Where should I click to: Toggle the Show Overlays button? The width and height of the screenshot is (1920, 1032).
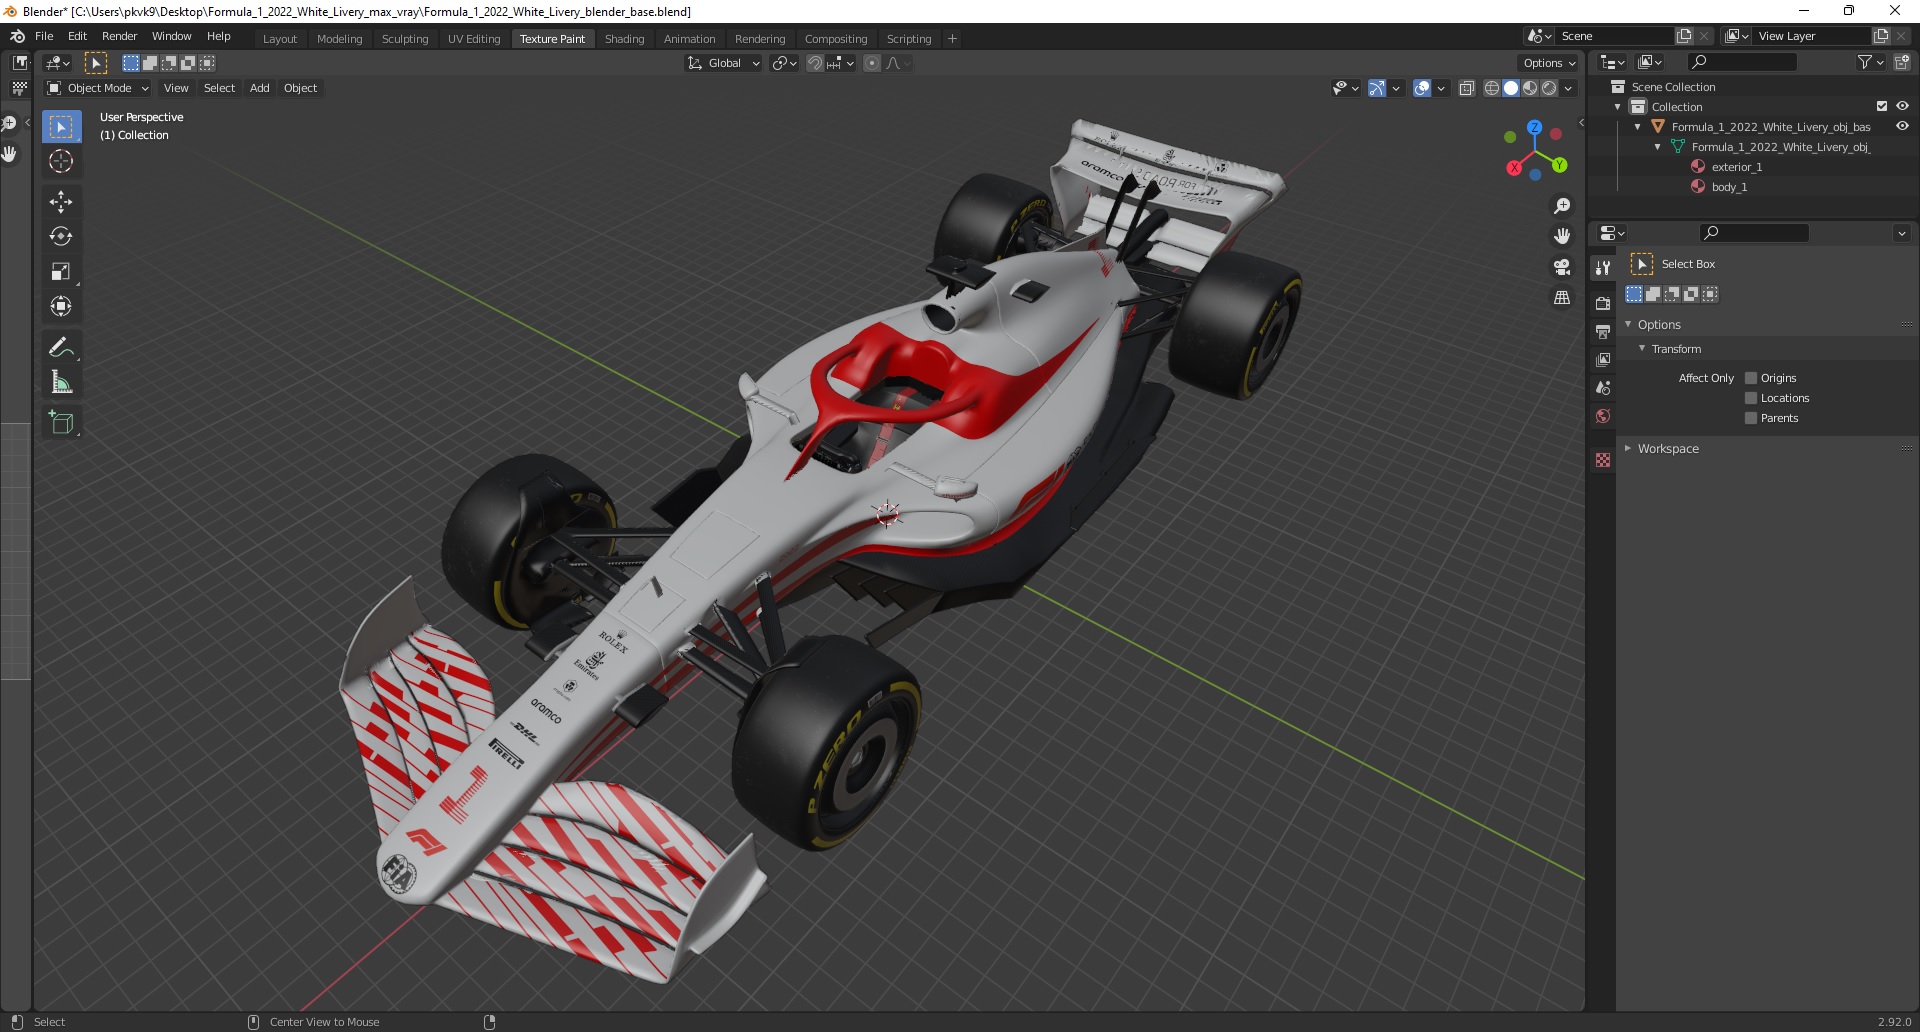coord(1422,88)
